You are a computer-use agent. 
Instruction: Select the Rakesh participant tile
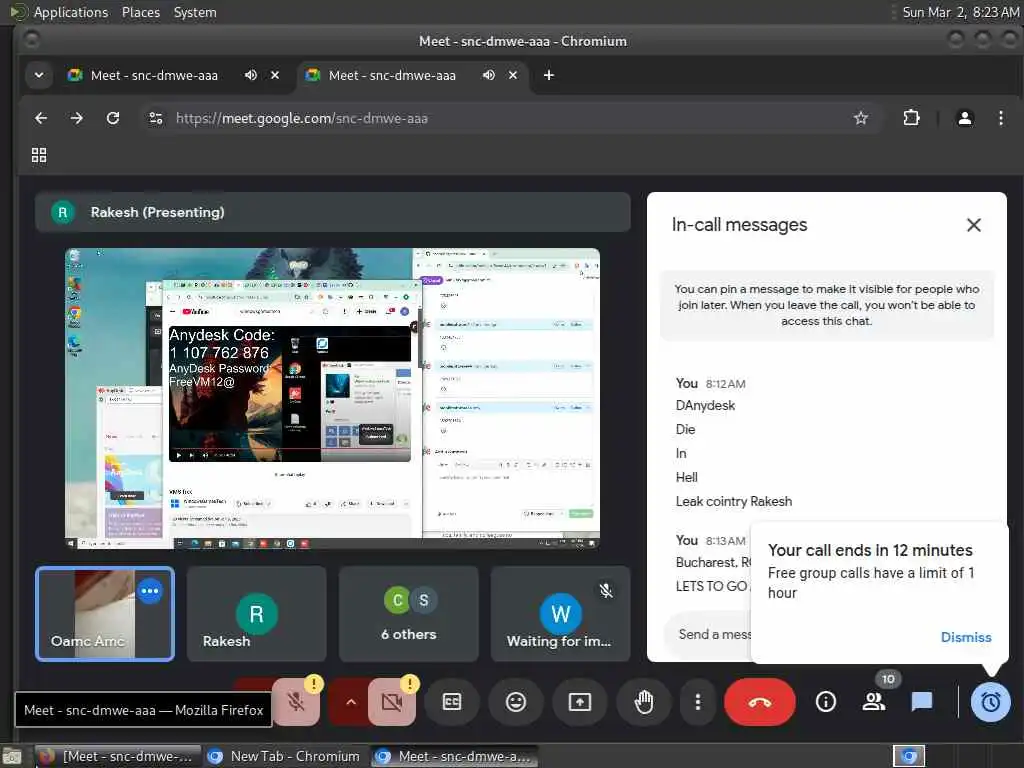(x=256, y=614)
